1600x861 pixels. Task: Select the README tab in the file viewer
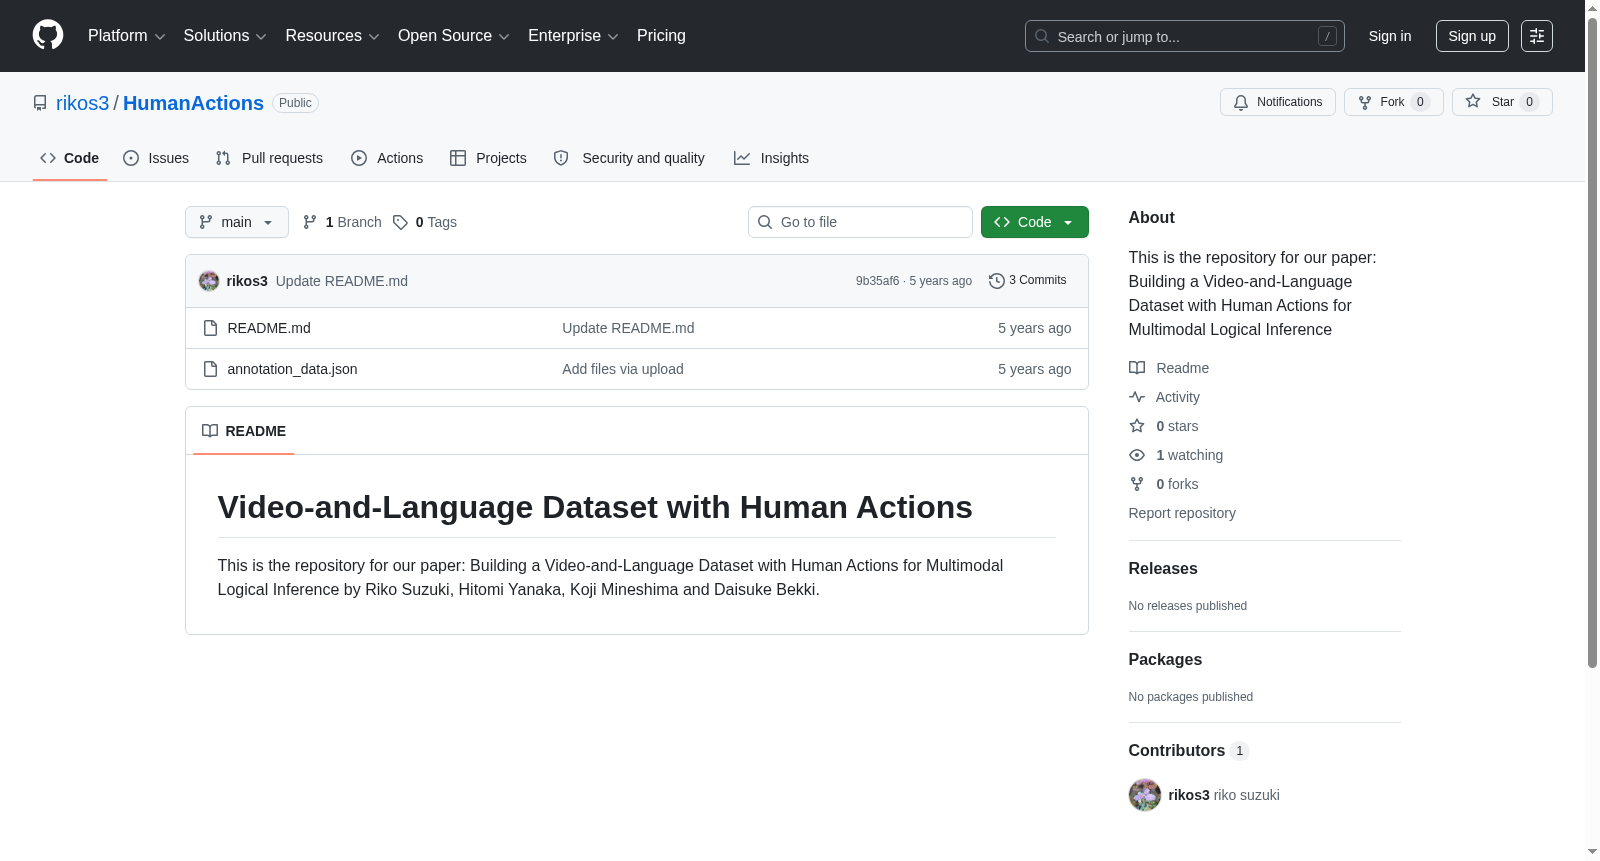(244, 431)
